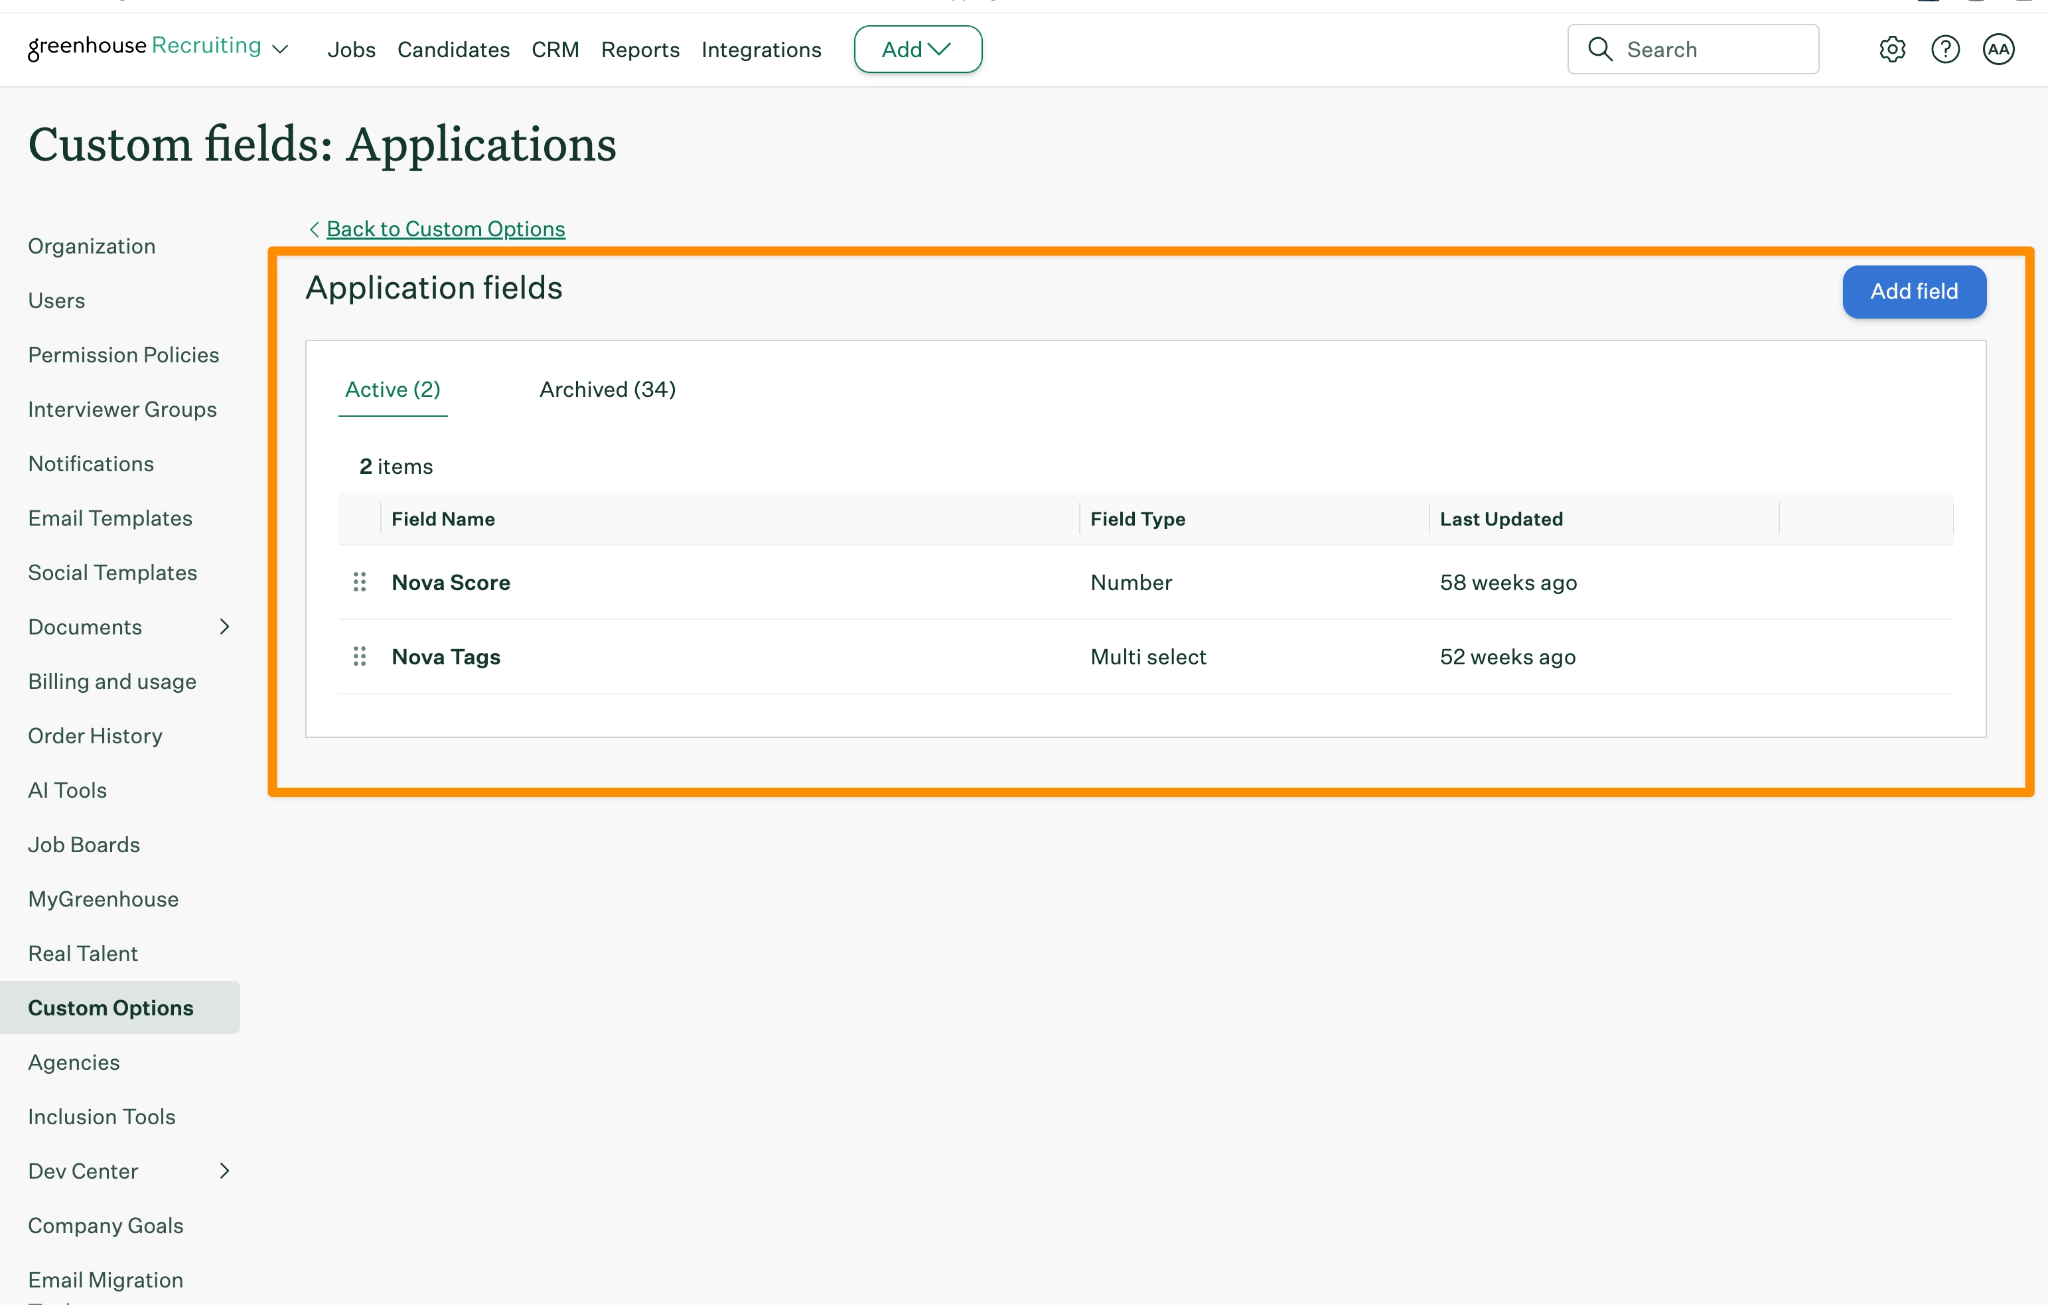Open MyGreenhouse in sidebar
The width and height of the screenshot is (2048, 1305).
[103, 899]
